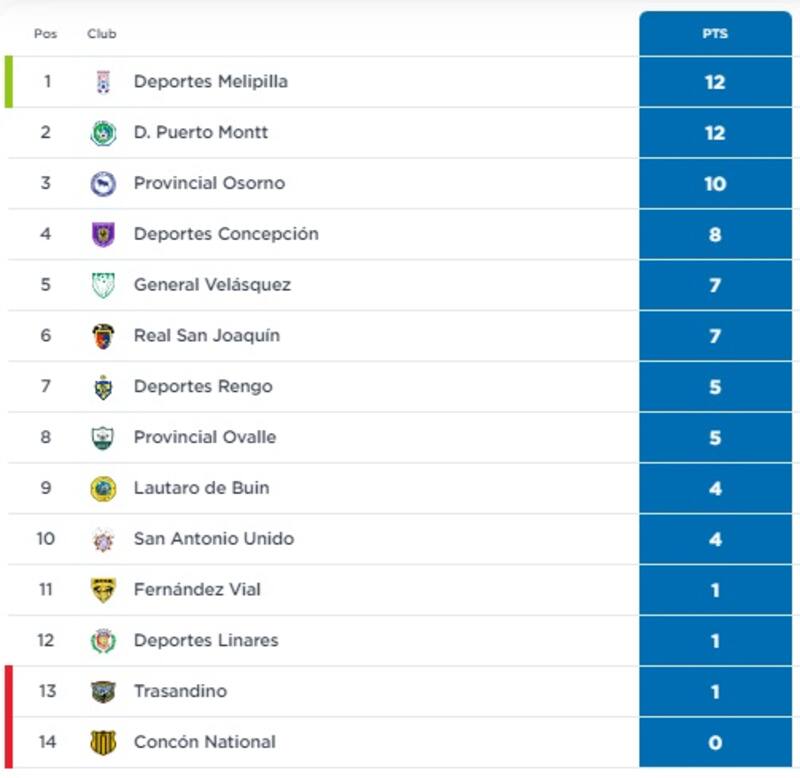The height and width of the screenshot is (778, 800).
Task: Open the Concón National club badge
Action: coord(105,742)
